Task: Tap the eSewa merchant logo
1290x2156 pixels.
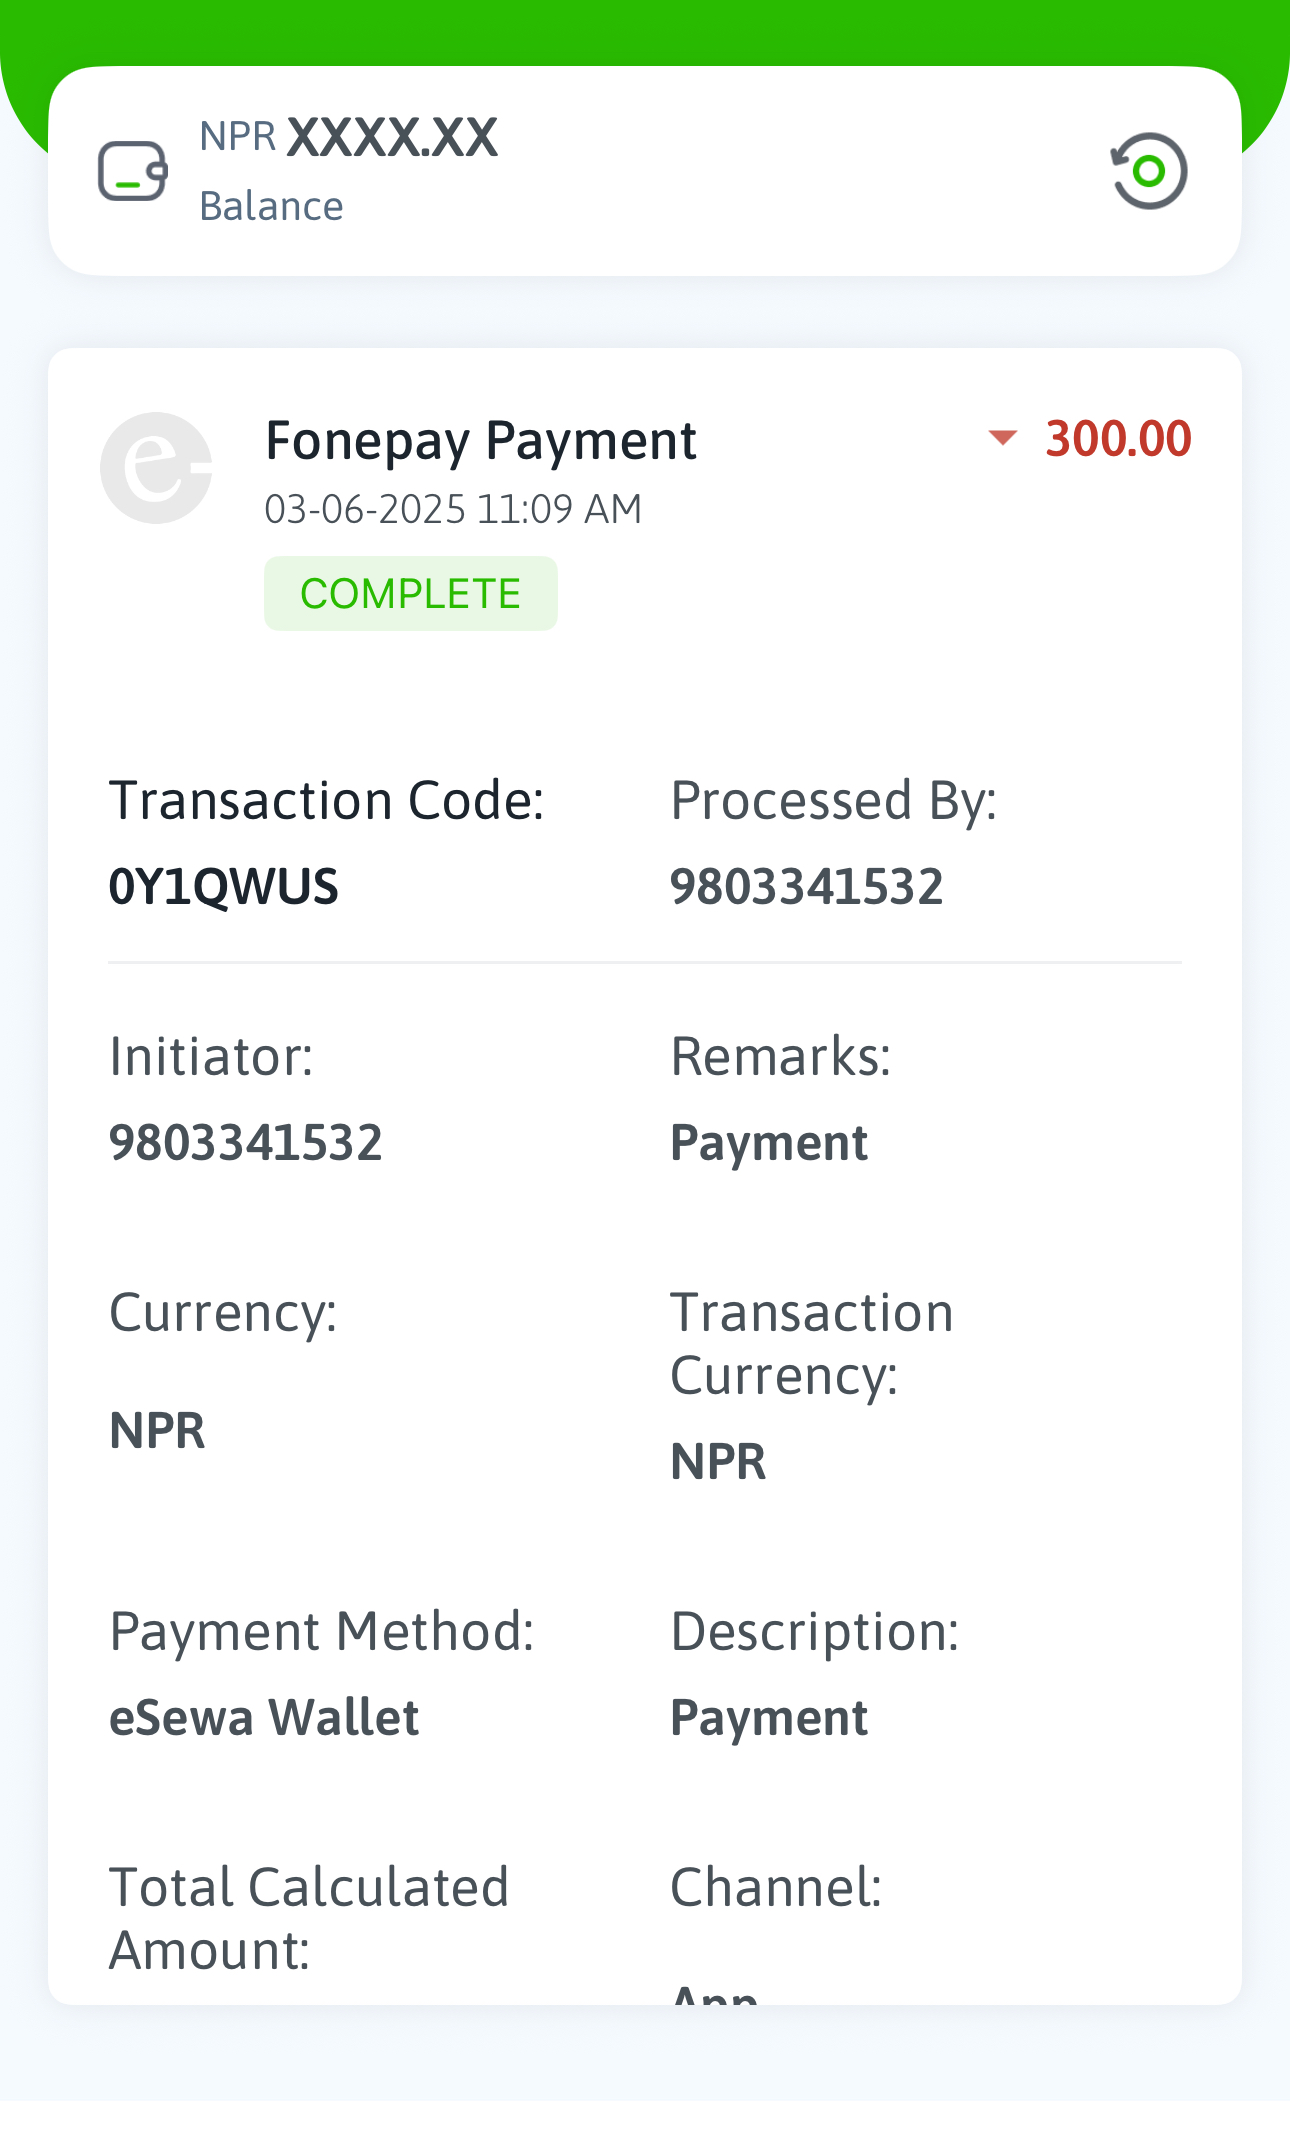Action: click(156, 468)
